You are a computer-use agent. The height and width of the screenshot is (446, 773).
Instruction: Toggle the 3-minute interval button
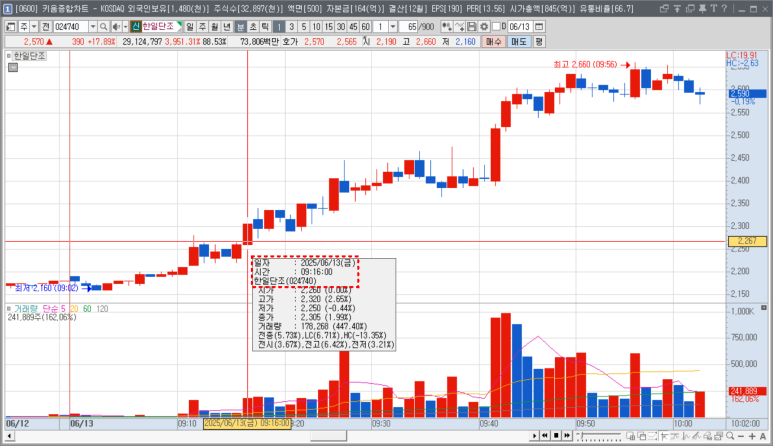click(291, 27)
